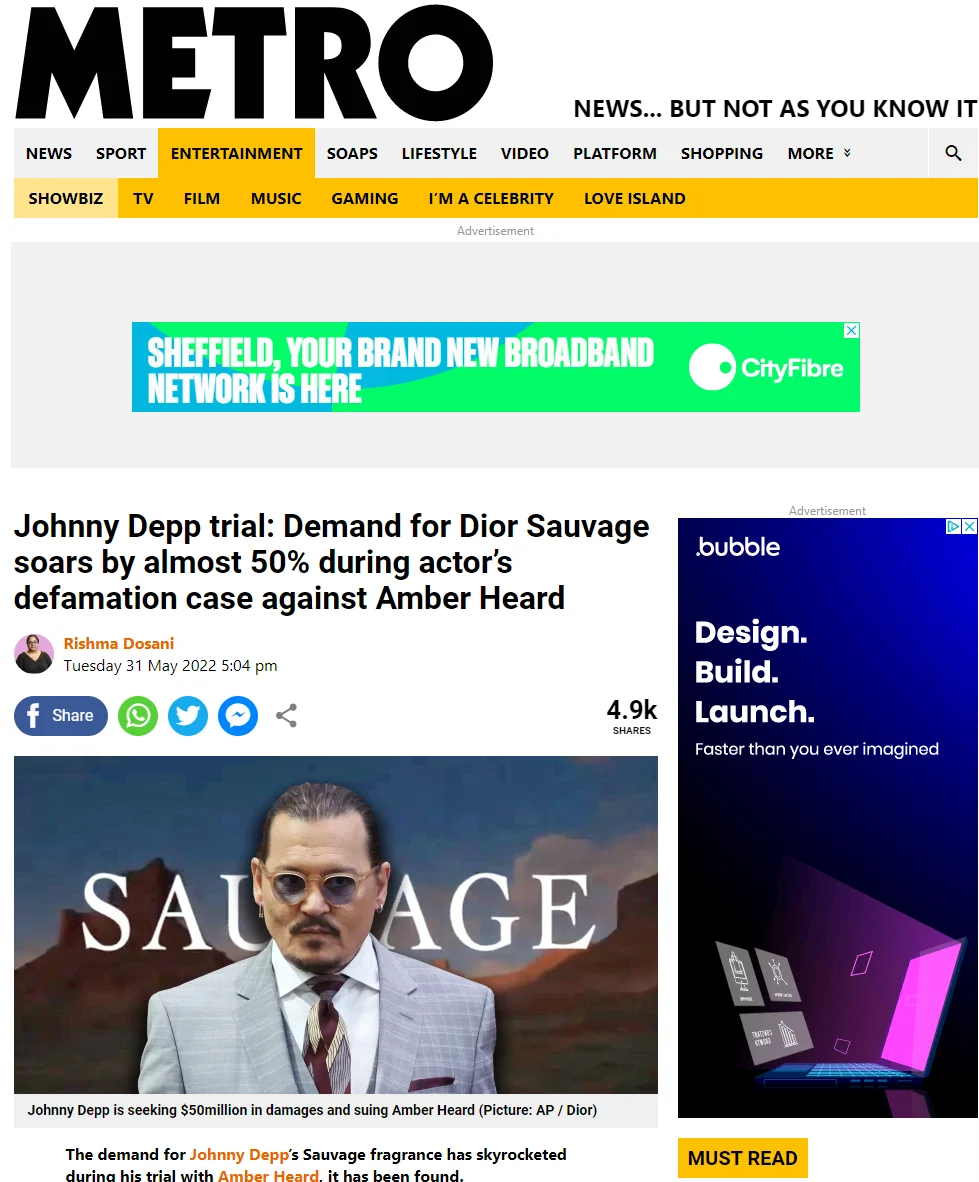Screen dimensions: 979x1182
Task: Go to the SPORT section
Action: coord(121,153)
